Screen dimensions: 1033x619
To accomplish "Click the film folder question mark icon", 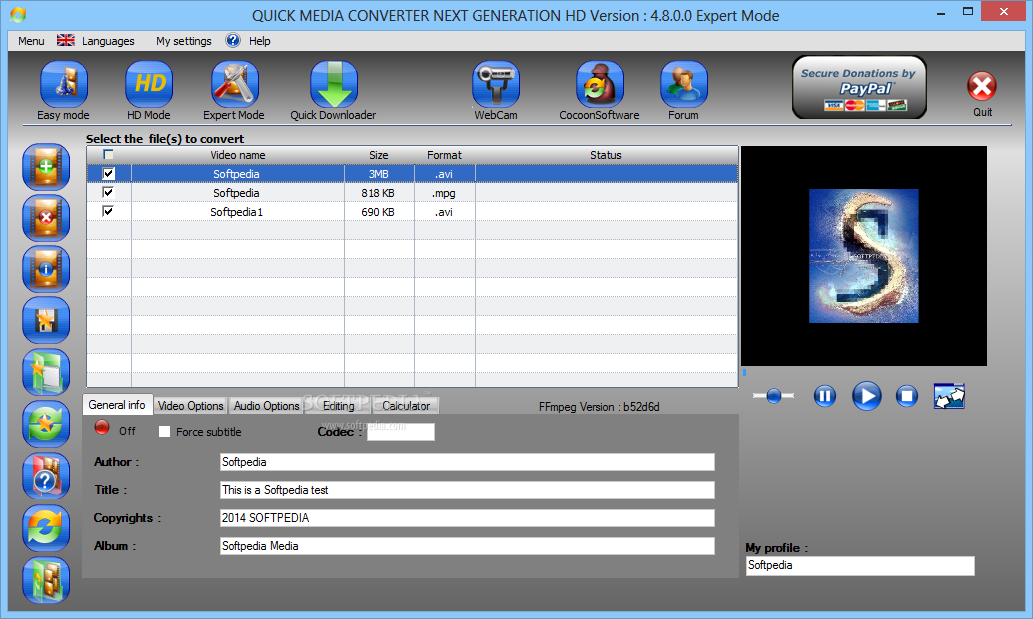I will point(46,476).
